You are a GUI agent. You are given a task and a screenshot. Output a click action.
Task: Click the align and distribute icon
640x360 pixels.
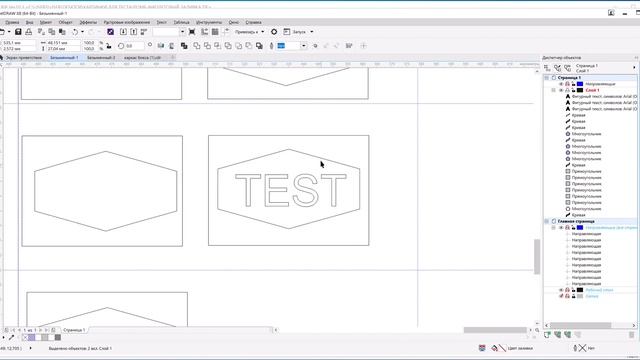coord(349,46)
